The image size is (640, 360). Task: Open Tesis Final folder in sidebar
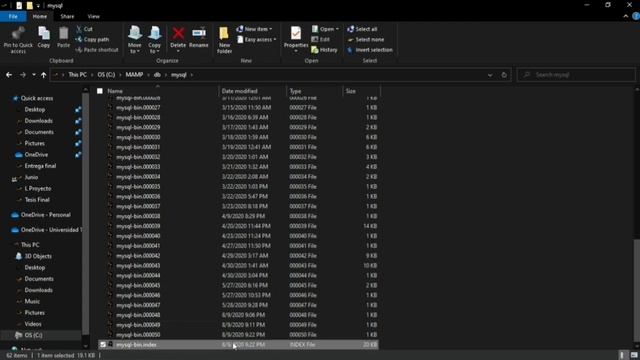pos(37,200)
